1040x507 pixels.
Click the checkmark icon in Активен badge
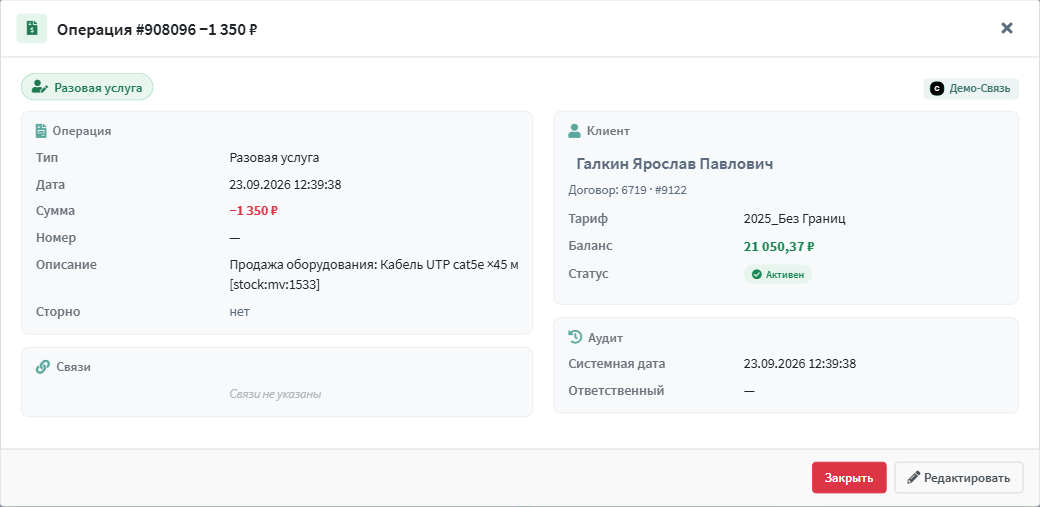click(x=756, y=274)
